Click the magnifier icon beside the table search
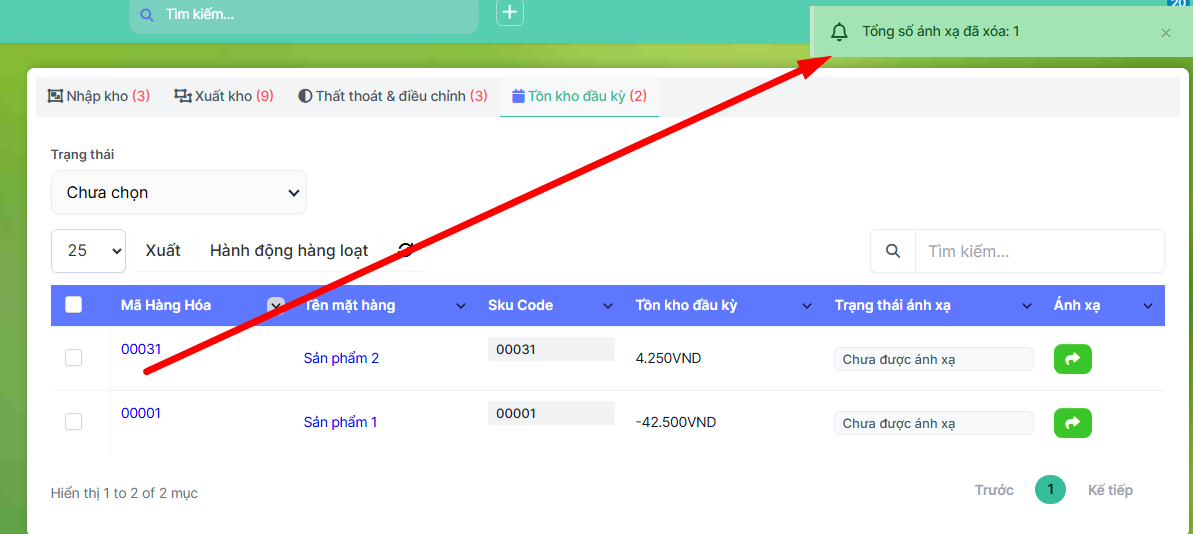1193x534 pixels. point(893,251)
